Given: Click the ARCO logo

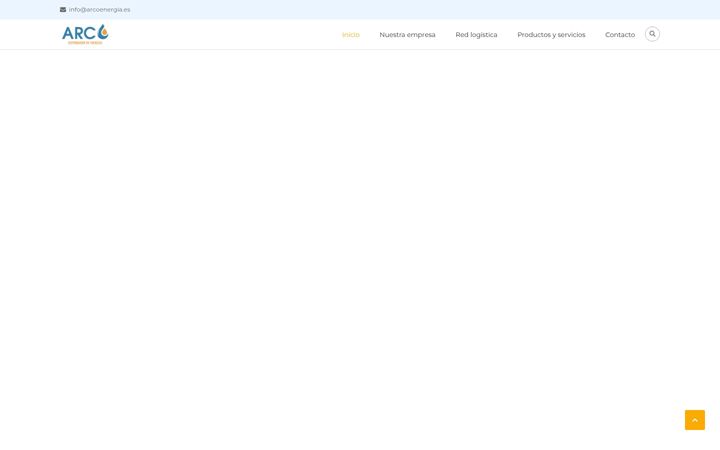Looking at the screenshot, I should [x=85, y=34].
